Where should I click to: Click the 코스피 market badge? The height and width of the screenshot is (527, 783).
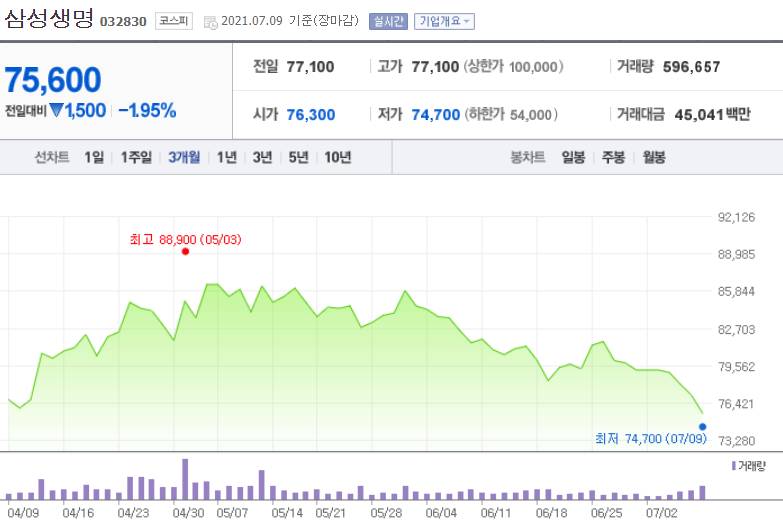(x=174, y=21)
